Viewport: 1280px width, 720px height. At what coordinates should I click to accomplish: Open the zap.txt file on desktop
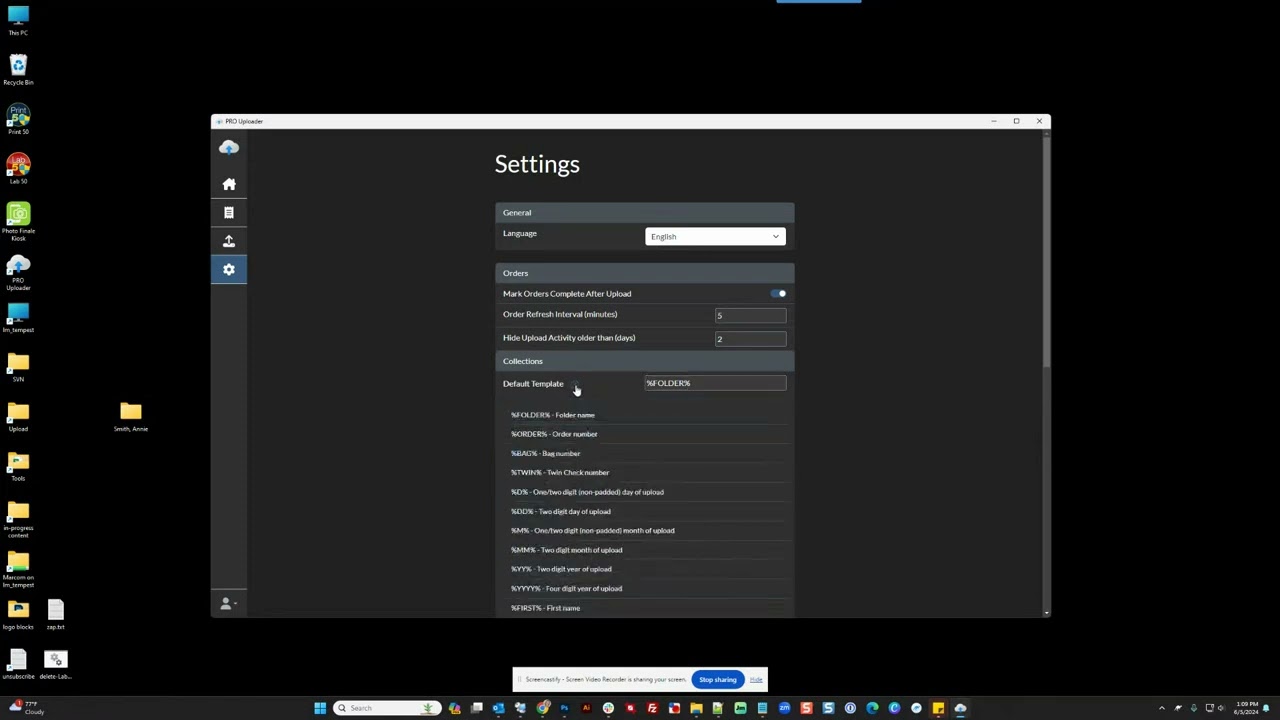tap(56, 614)
